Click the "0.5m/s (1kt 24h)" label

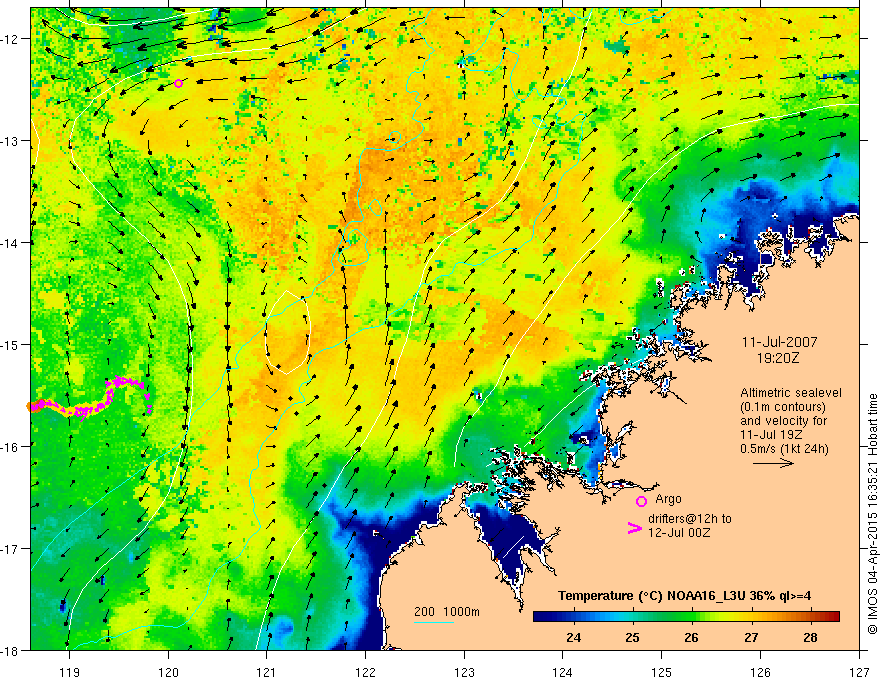click(x=785, y=449)
